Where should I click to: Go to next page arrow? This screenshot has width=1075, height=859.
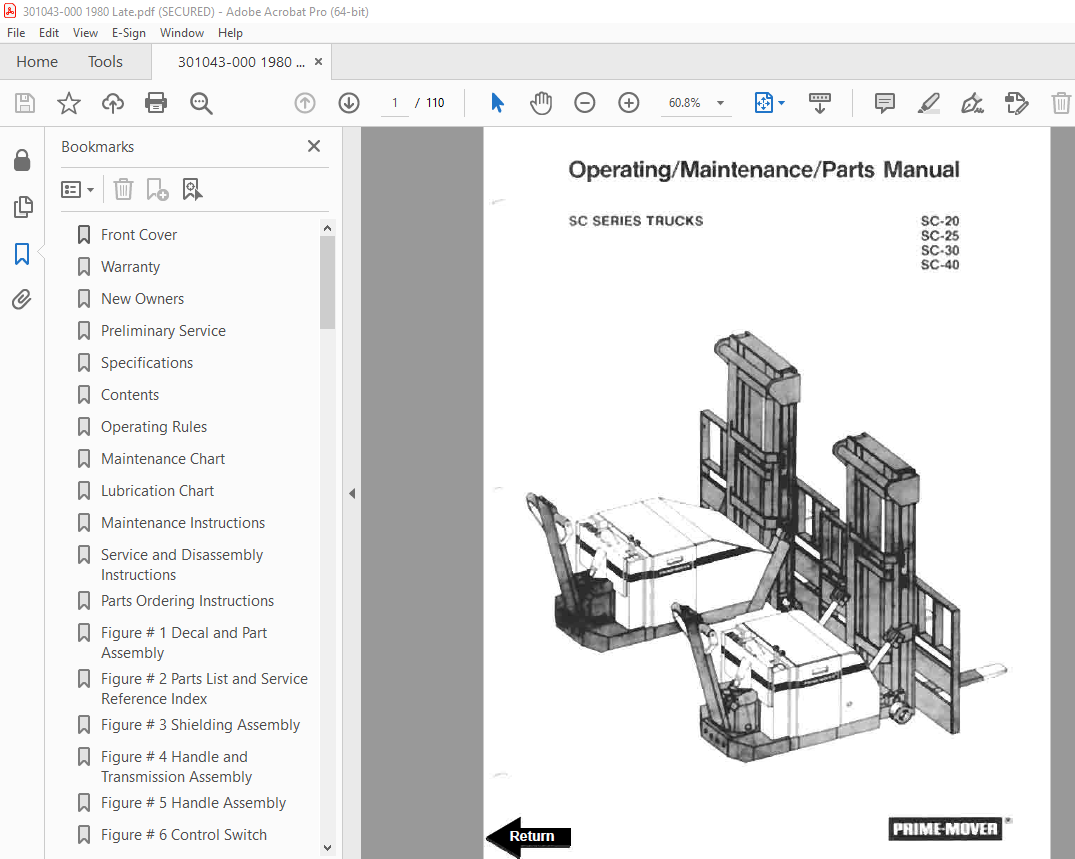coord(349,103)
